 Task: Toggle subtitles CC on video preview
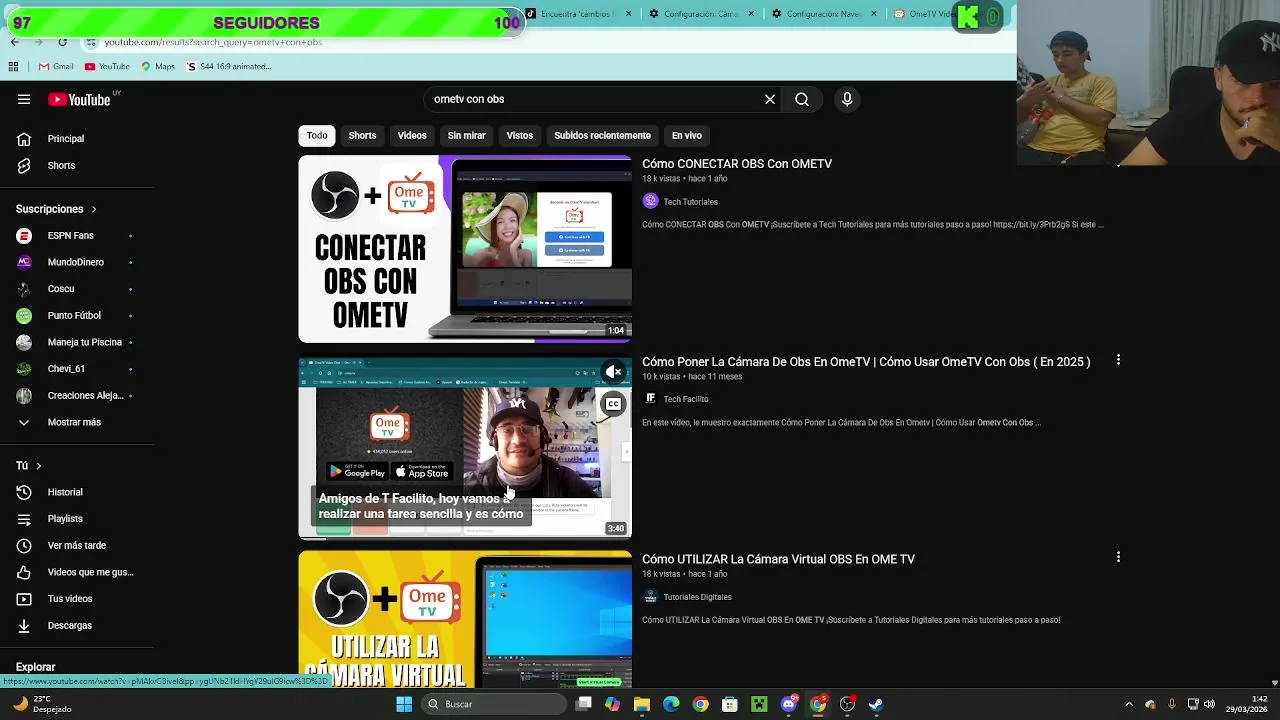click(x=613, y=404)
